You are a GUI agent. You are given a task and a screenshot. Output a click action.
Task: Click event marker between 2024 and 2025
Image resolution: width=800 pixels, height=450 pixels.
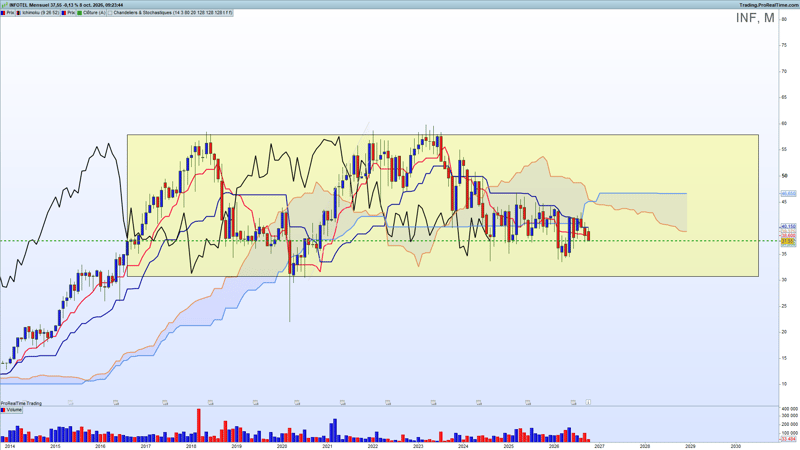point(479,403)
